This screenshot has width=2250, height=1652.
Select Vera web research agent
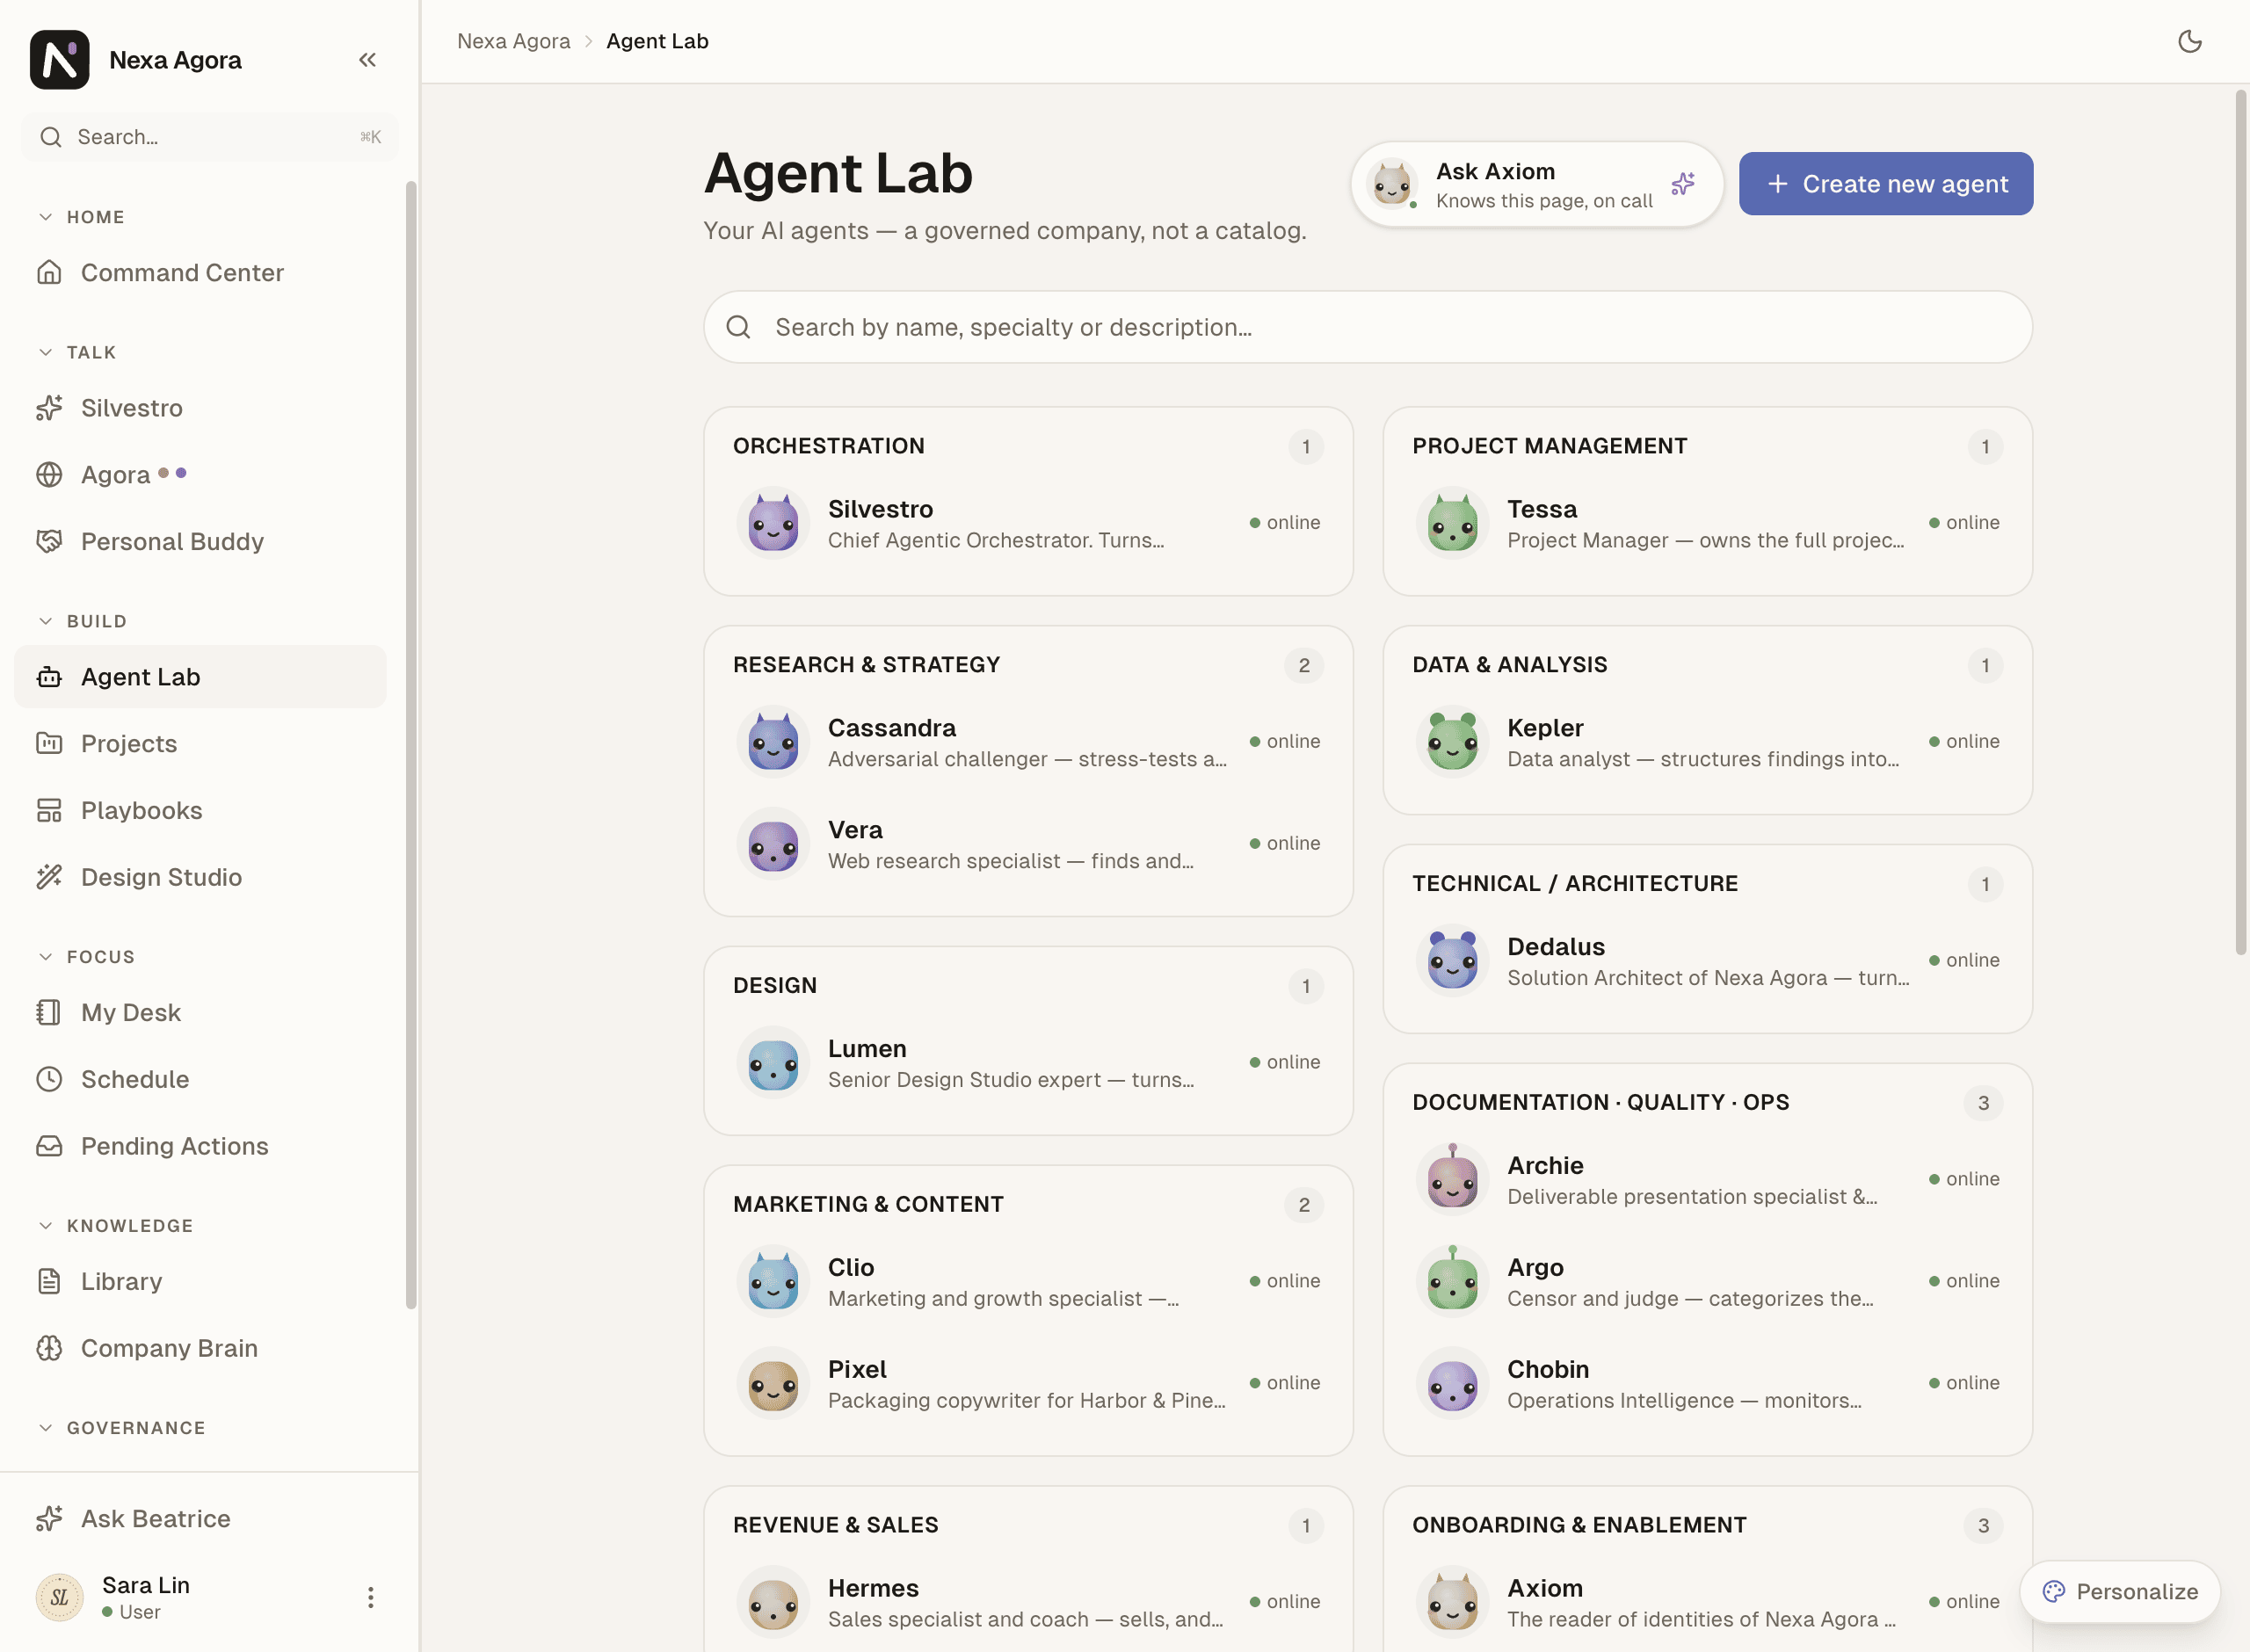click(x=1028, y=844)
